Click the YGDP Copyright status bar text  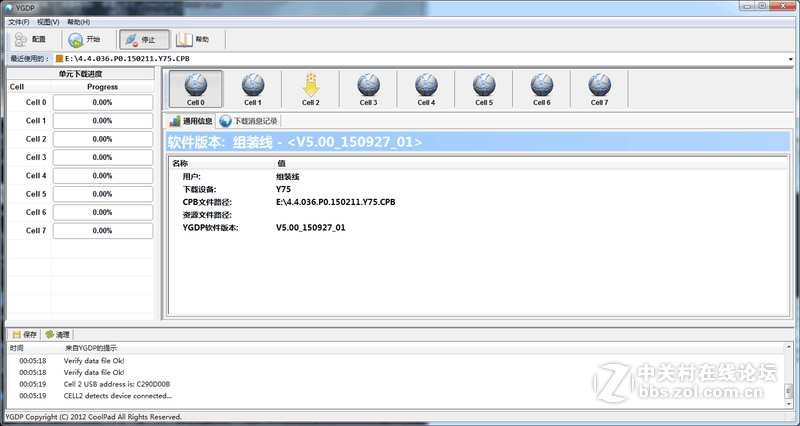click(x=93, y=417)
